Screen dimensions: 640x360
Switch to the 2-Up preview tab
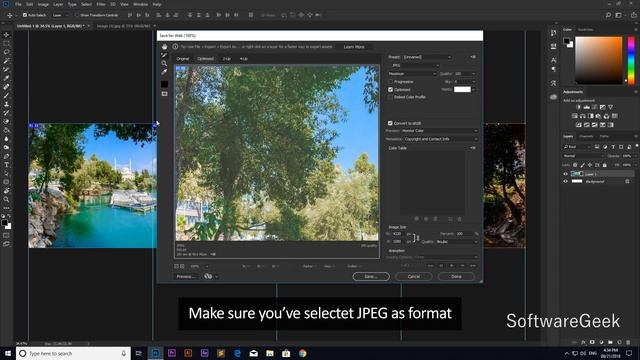[x=227, y=59]
